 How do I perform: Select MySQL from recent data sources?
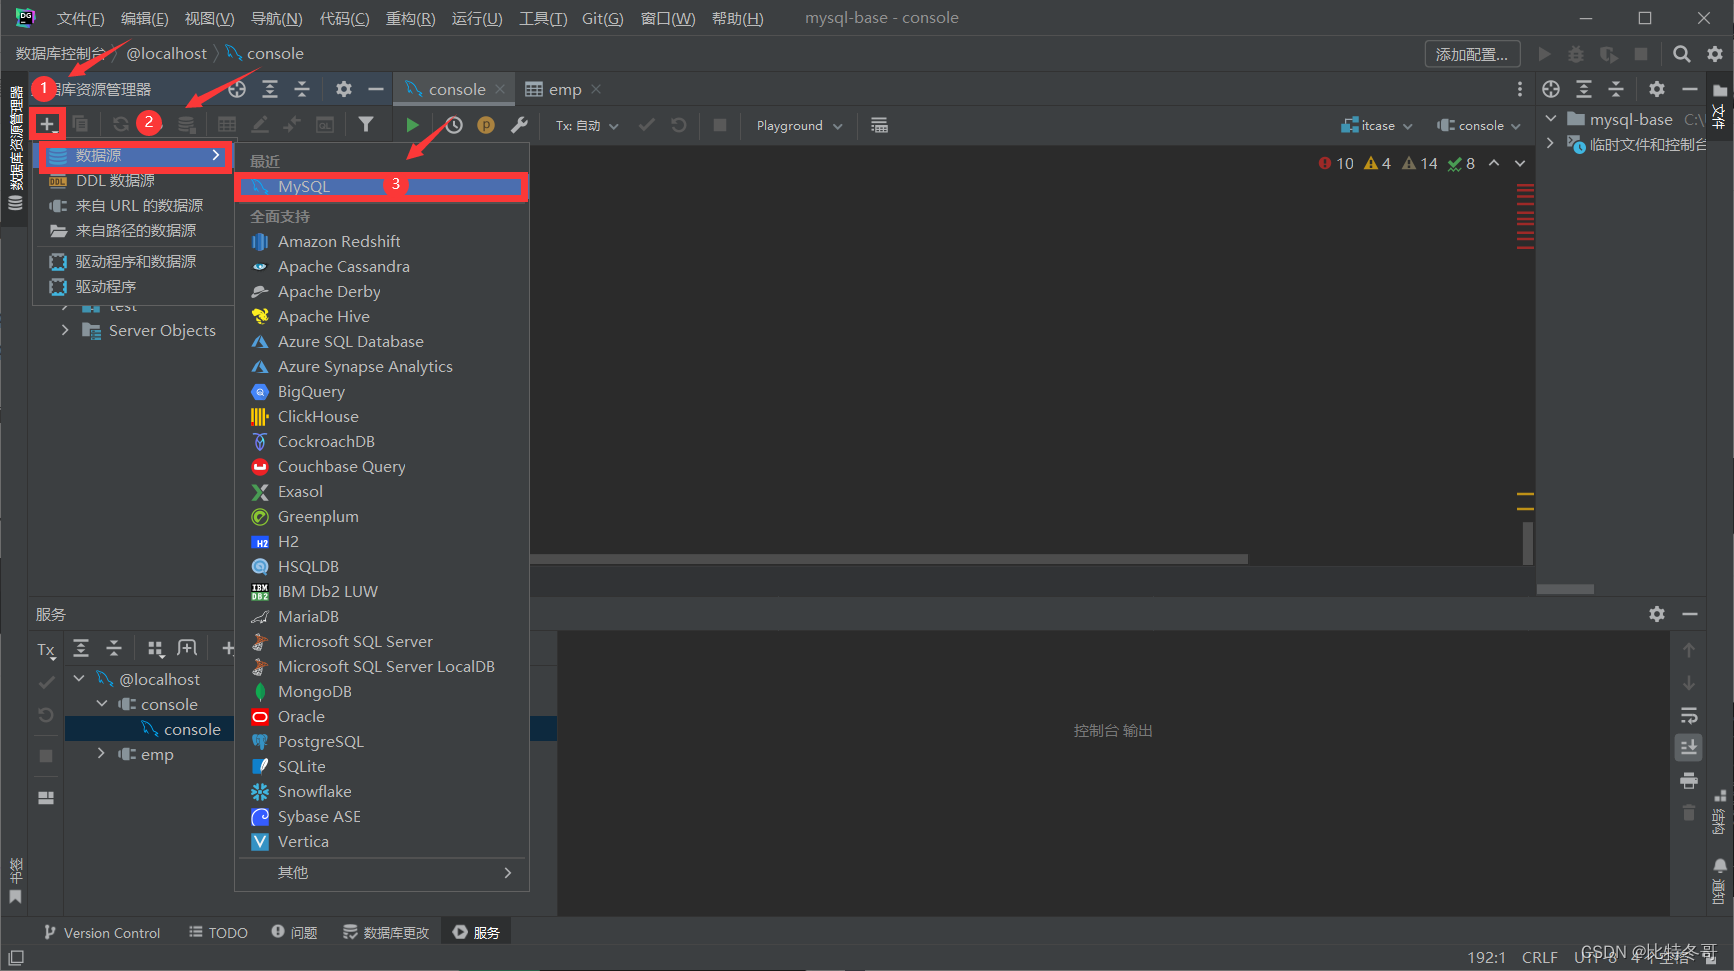tap(382, 187)
